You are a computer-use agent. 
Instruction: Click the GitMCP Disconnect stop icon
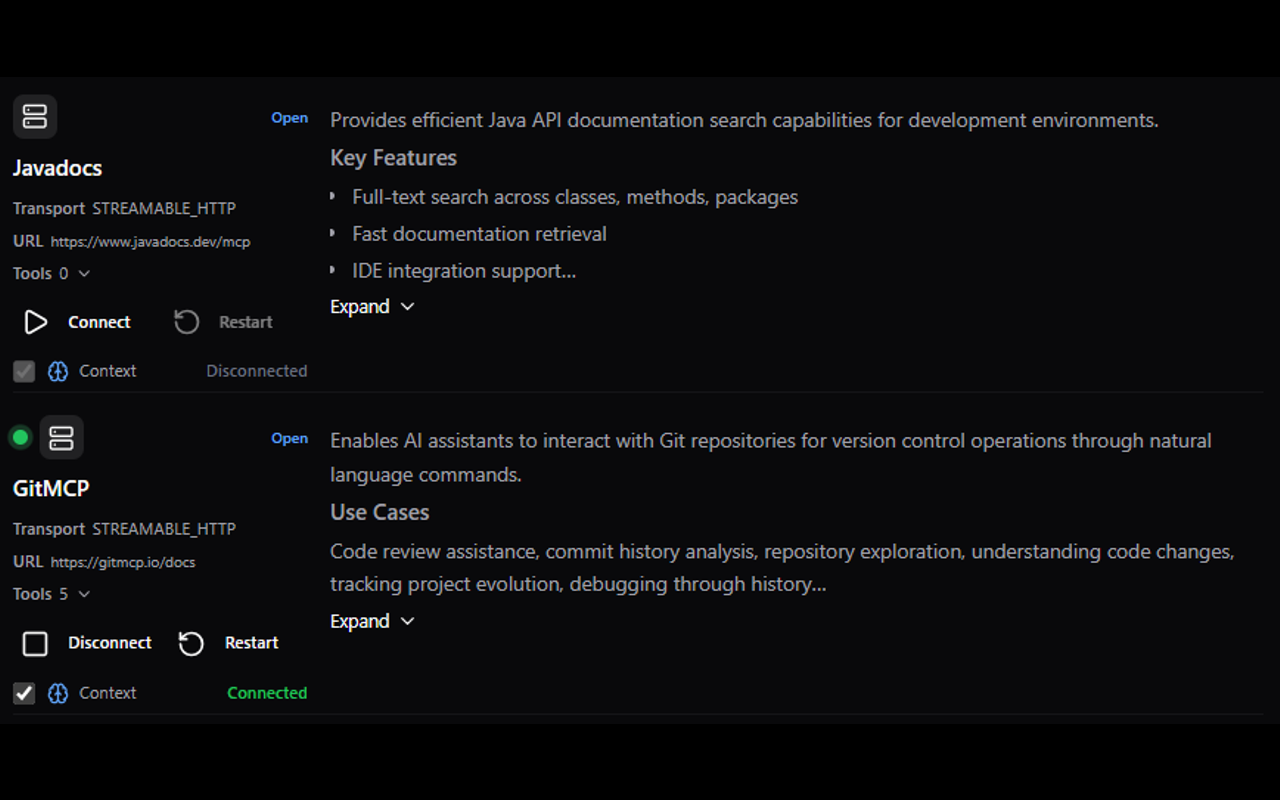pyautogui.click(x=35, y=643)
